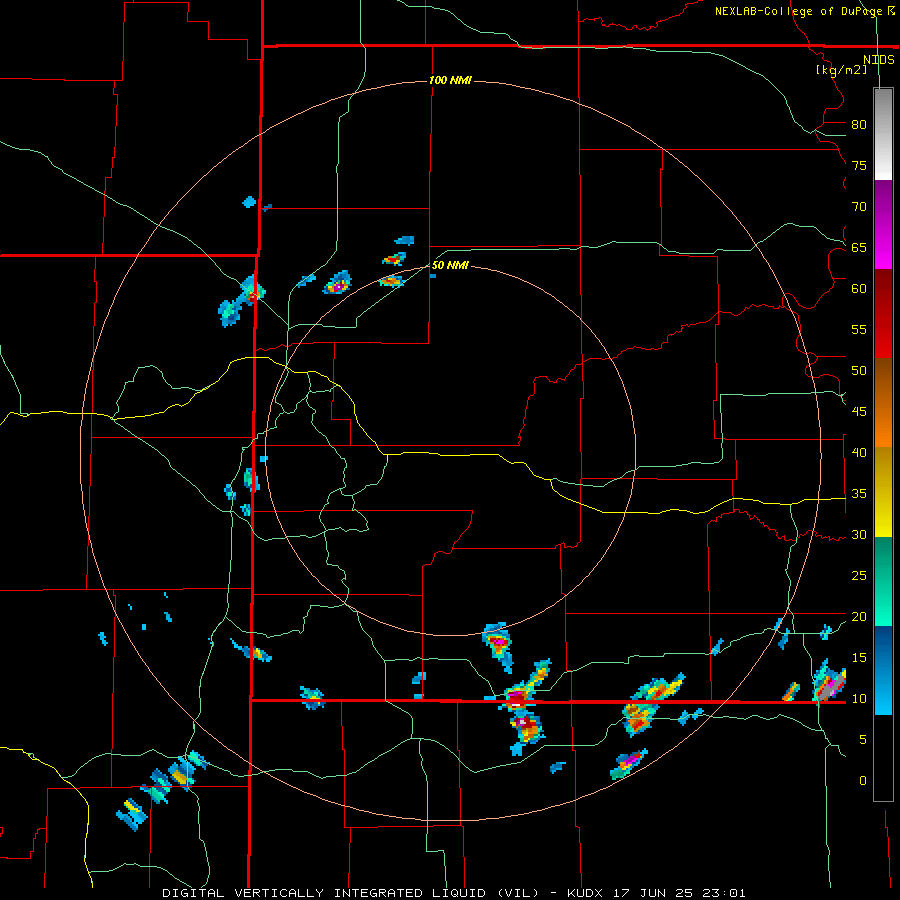Click the scale value "80"
Screen dimensions: 900x900
tap(859, 125)
